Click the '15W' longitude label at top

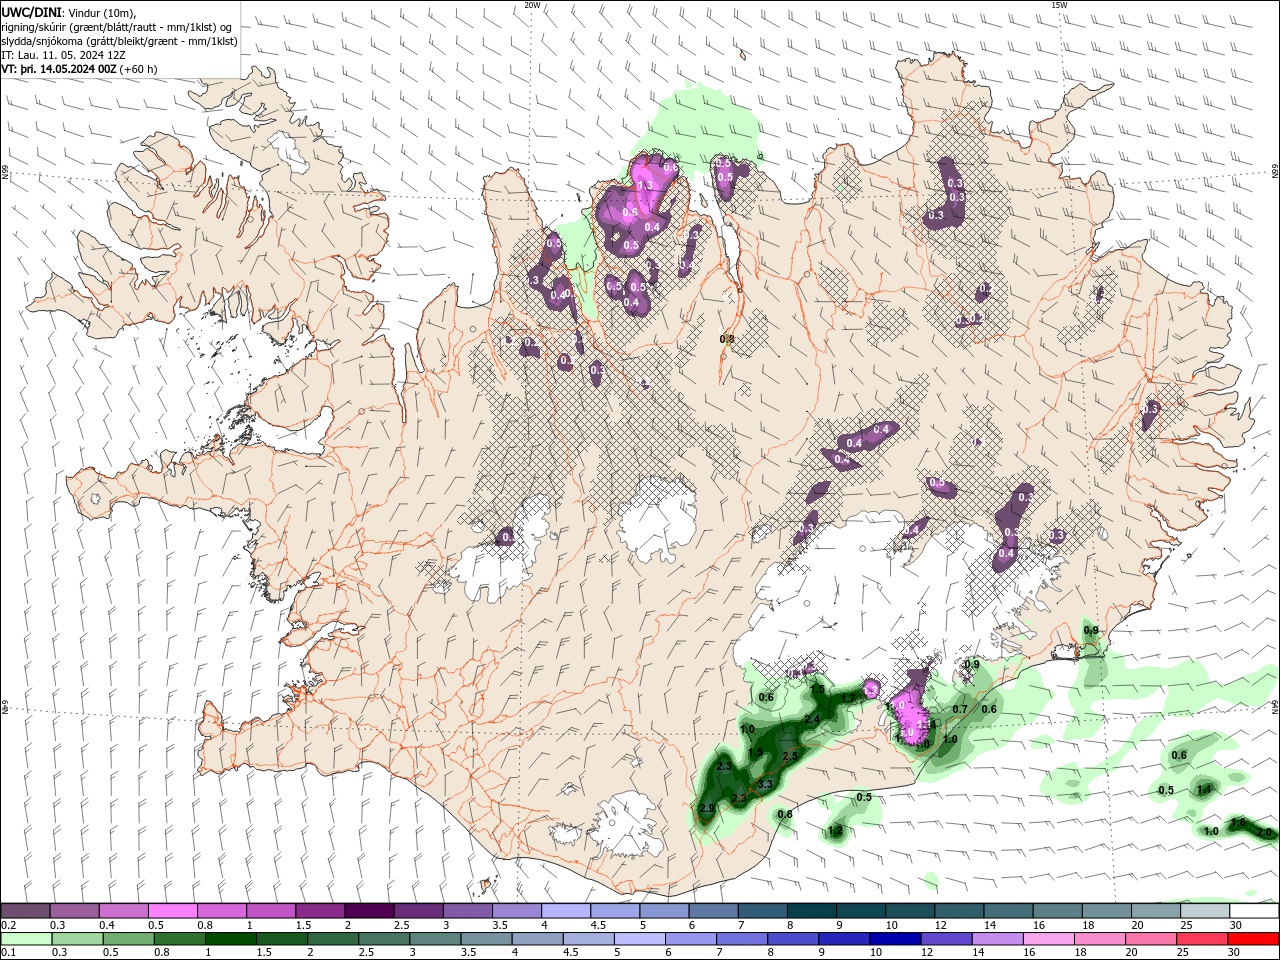(1059, 5)
